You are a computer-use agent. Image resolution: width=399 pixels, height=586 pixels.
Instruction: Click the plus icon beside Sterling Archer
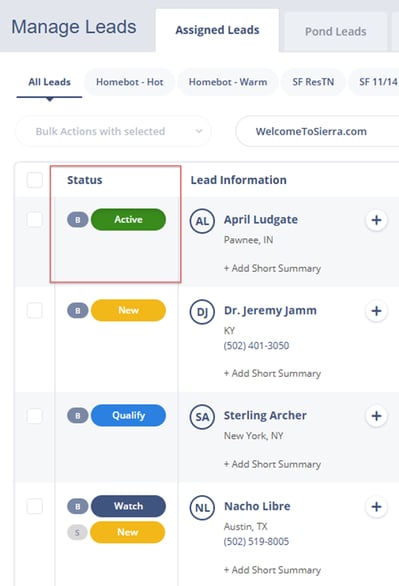coord(376,416)
